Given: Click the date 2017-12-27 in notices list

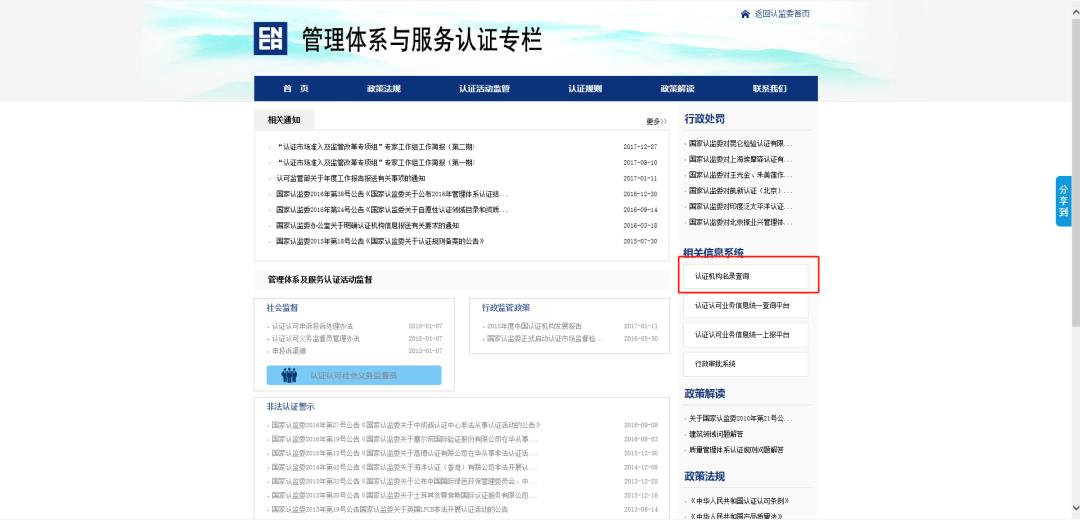Looking at the screenshot, I should point(640,147).
